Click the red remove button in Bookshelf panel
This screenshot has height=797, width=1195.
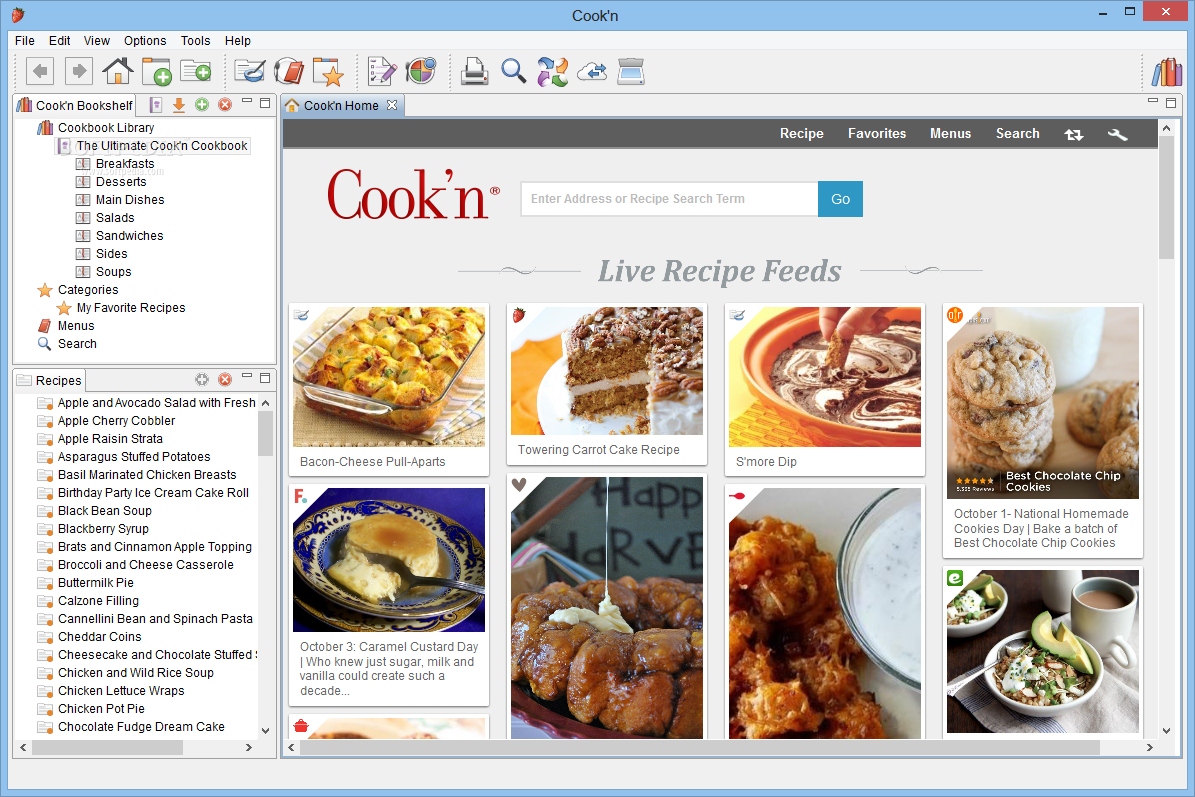coord(225,104)
